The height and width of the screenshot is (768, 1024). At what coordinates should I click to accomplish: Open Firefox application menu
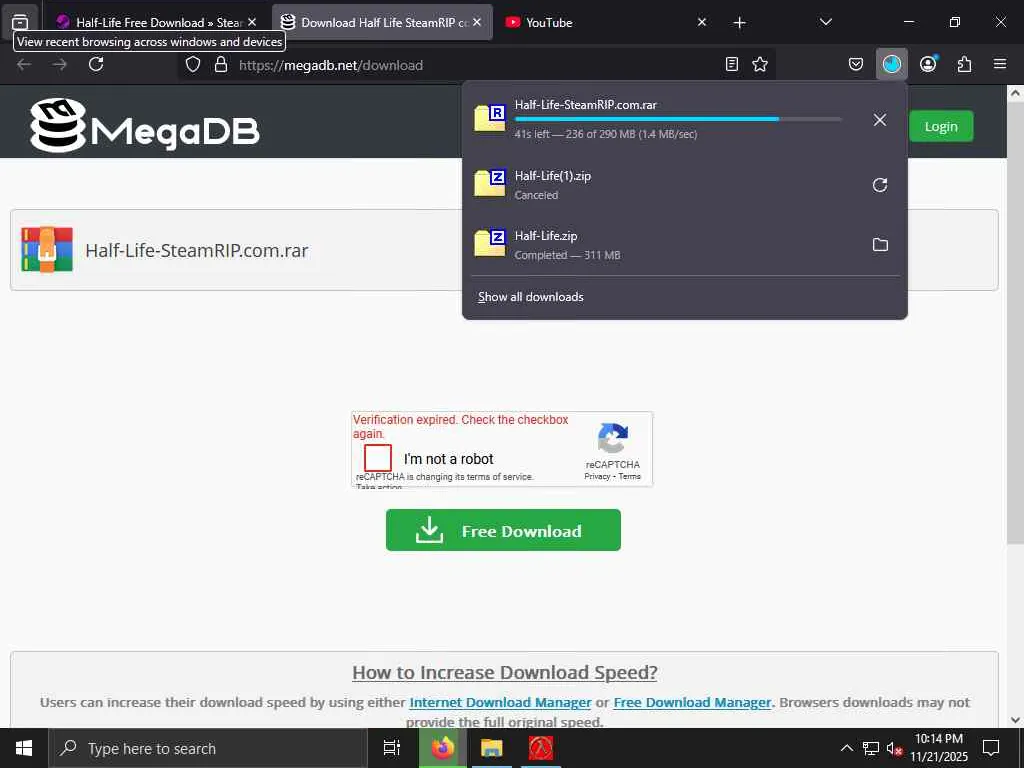tap(1000, 64)
